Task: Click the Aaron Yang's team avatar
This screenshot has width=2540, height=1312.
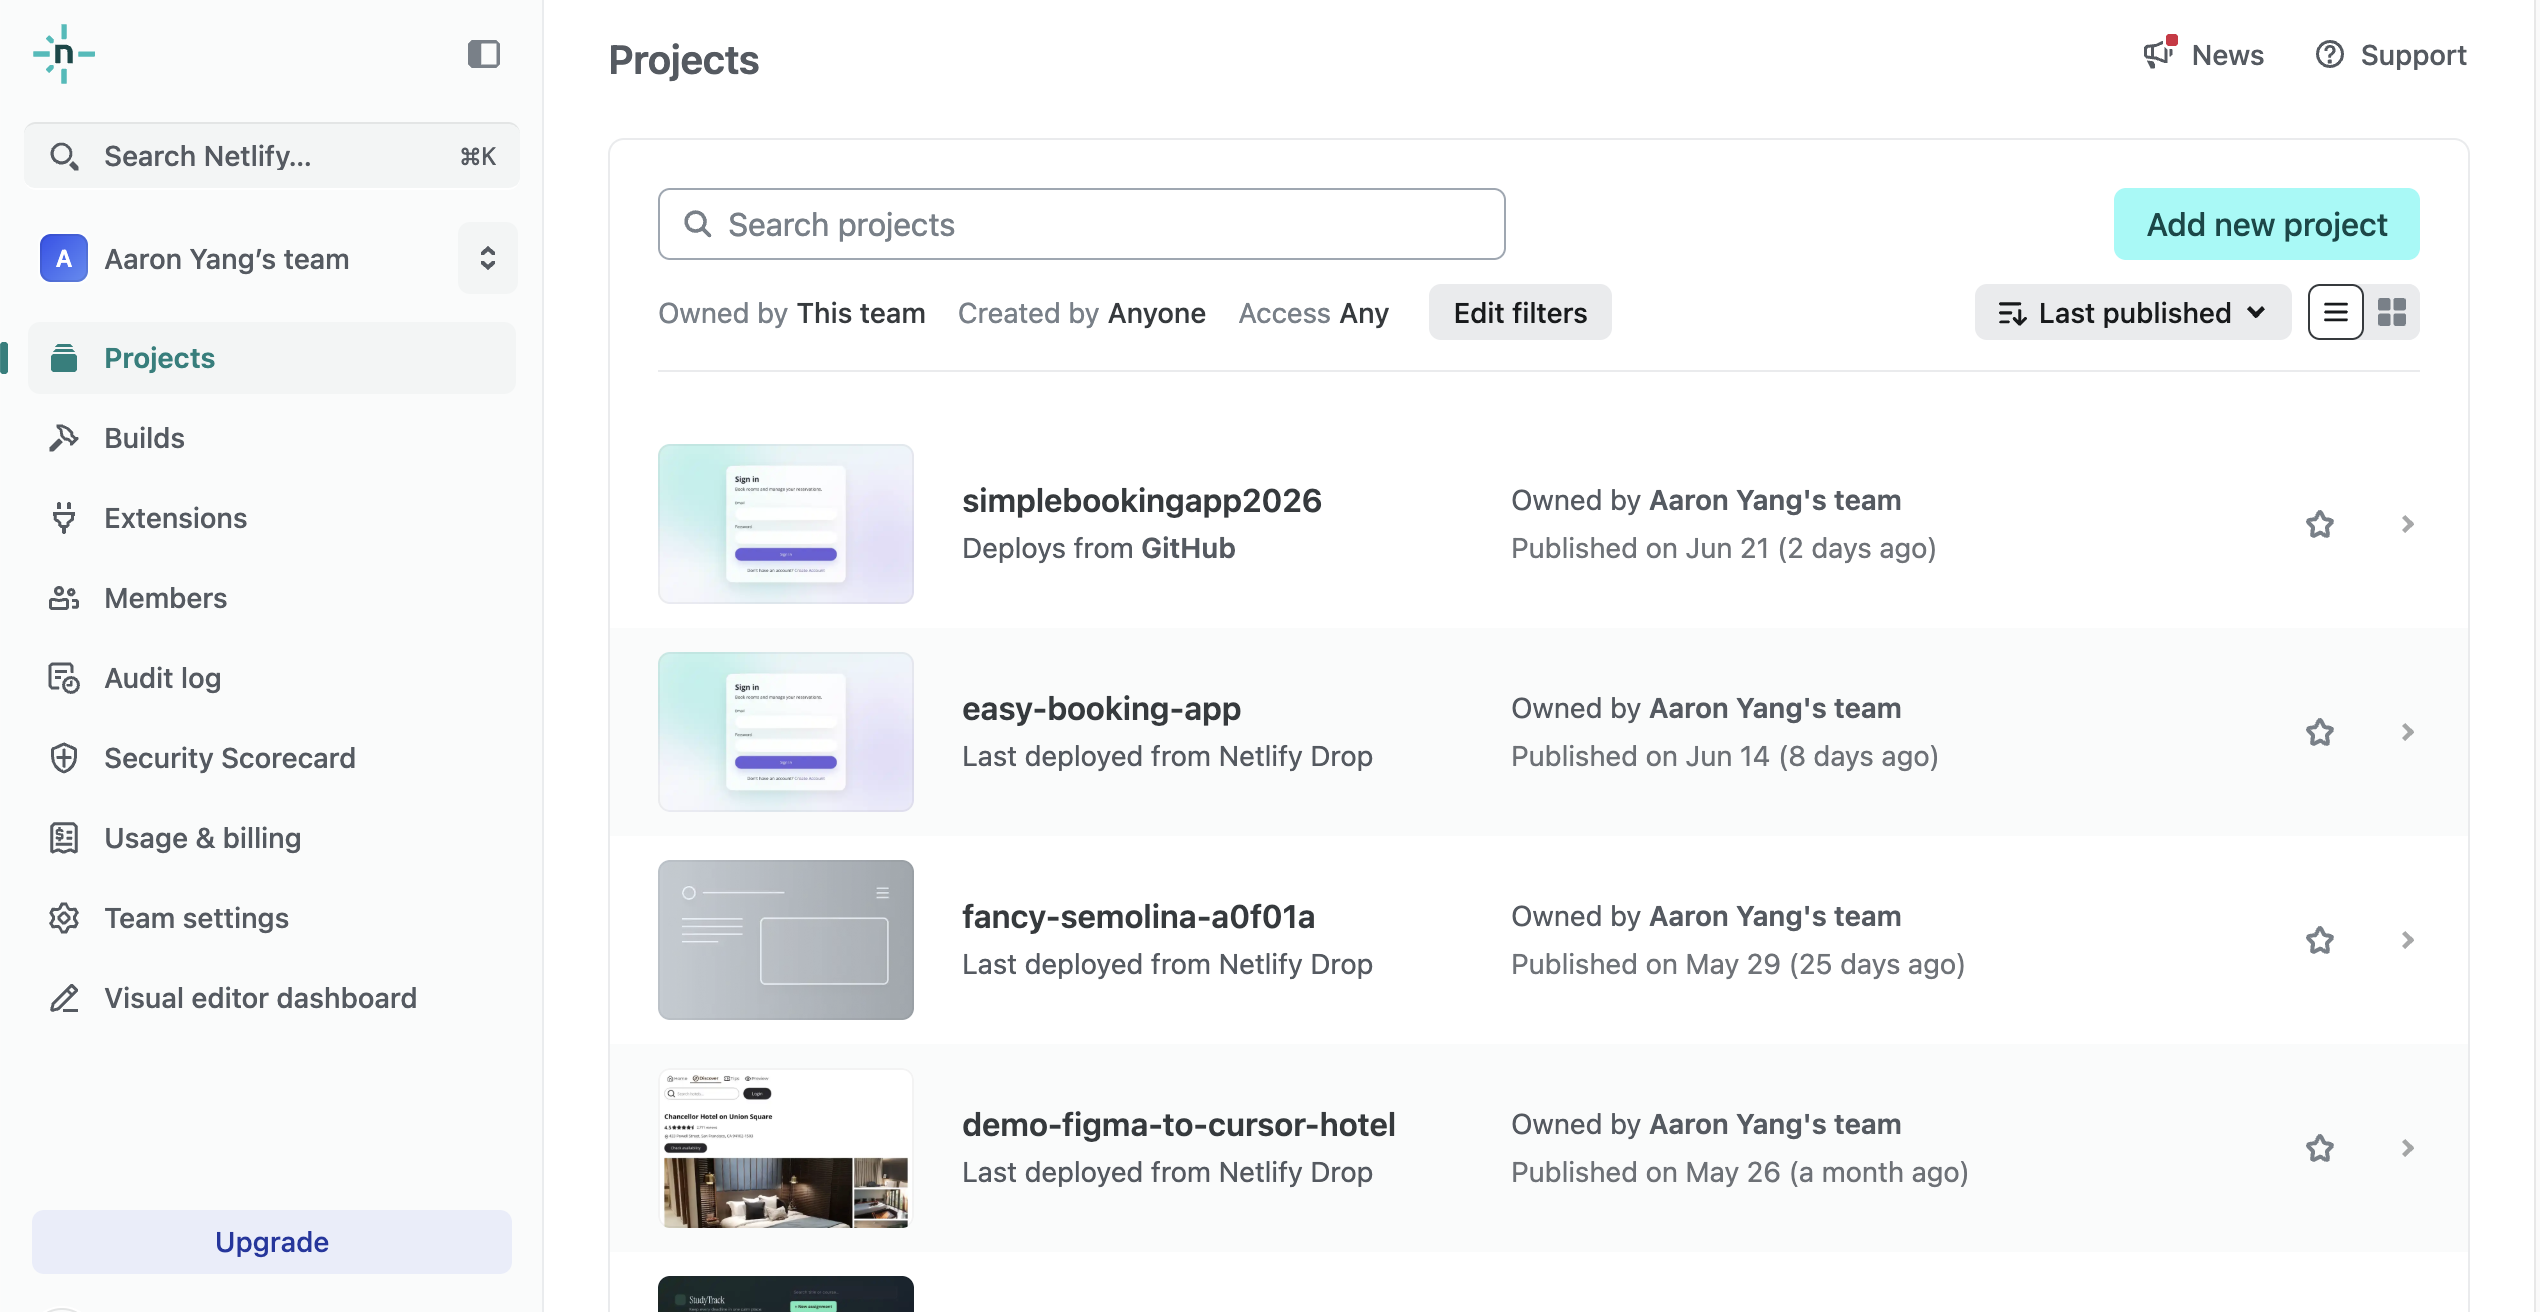Action: tap(64, 259)
